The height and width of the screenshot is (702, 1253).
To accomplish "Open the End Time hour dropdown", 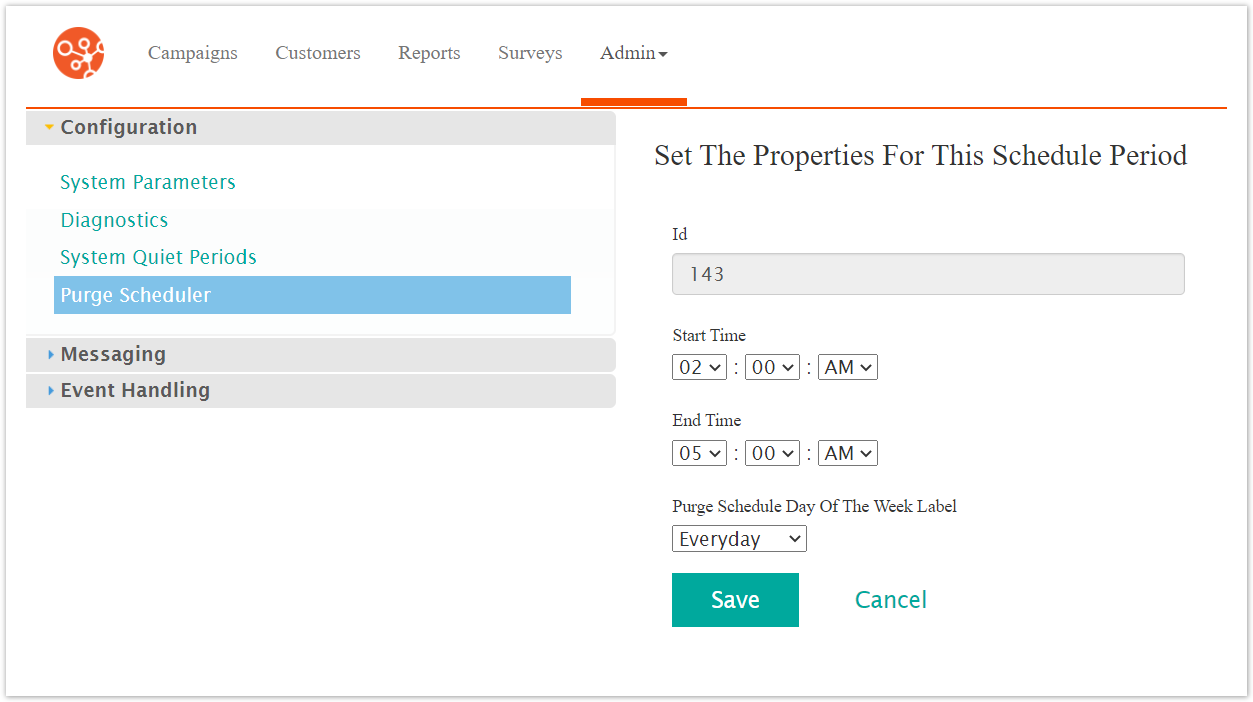I will click(x=699, y=453).
